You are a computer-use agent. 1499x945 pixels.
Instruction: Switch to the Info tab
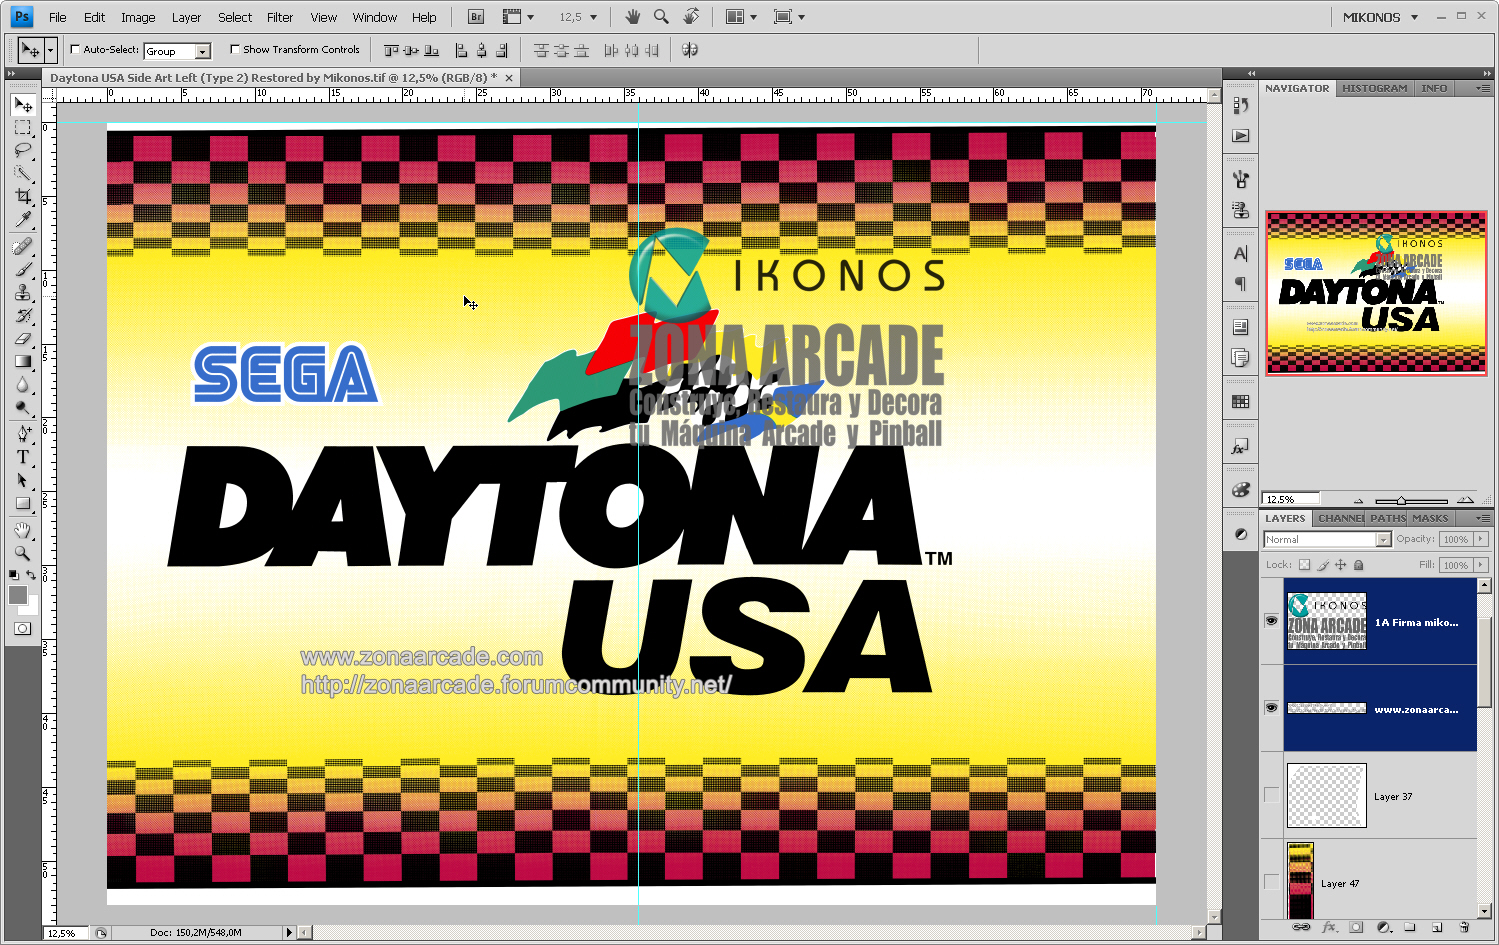pos(1434,88)
